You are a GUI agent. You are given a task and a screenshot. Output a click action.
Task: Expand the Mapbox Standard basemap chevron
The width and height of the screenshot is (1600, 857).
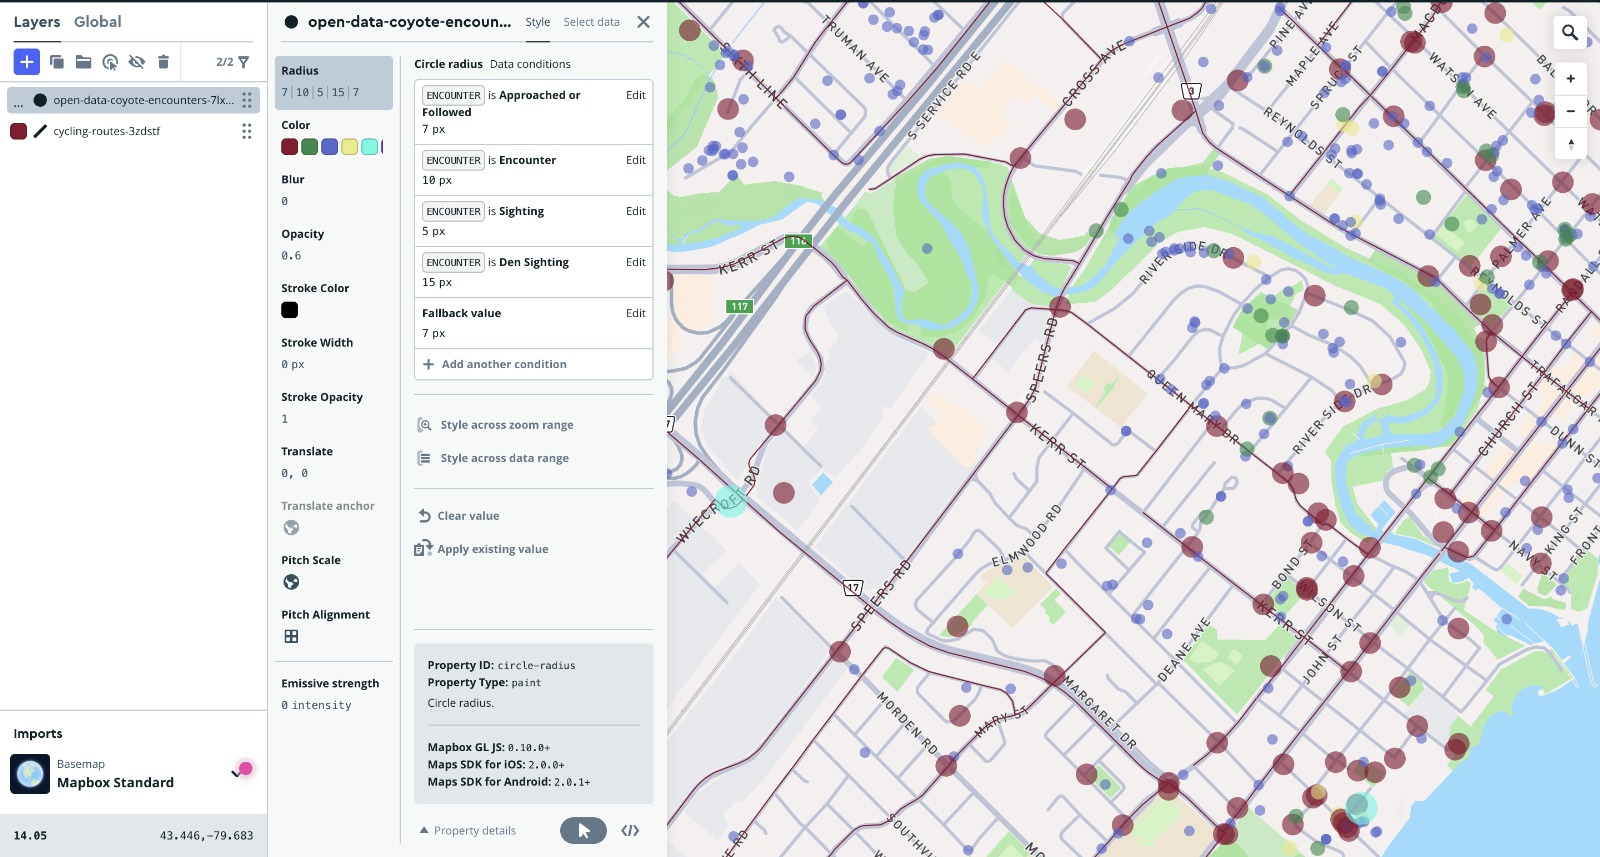coord(236,774)
